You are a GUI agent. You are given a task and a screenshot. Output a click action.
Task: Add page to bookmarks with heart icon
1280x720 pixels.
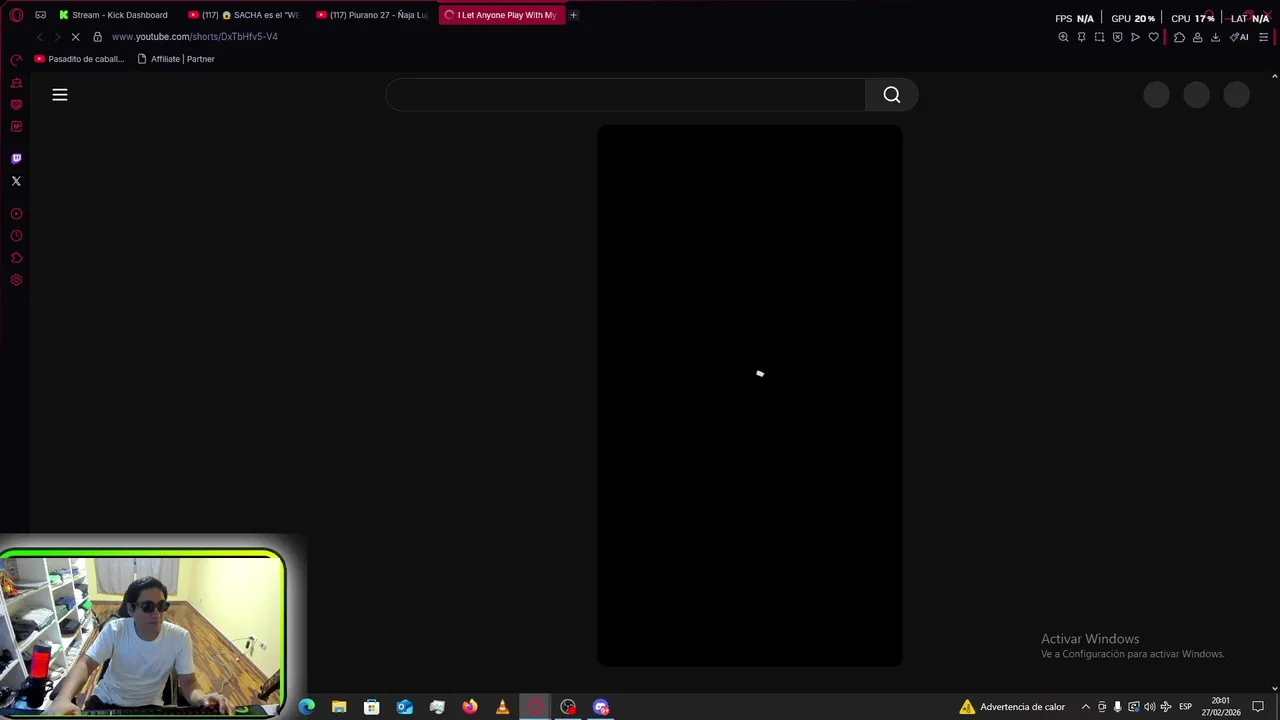pos(1153,37)
